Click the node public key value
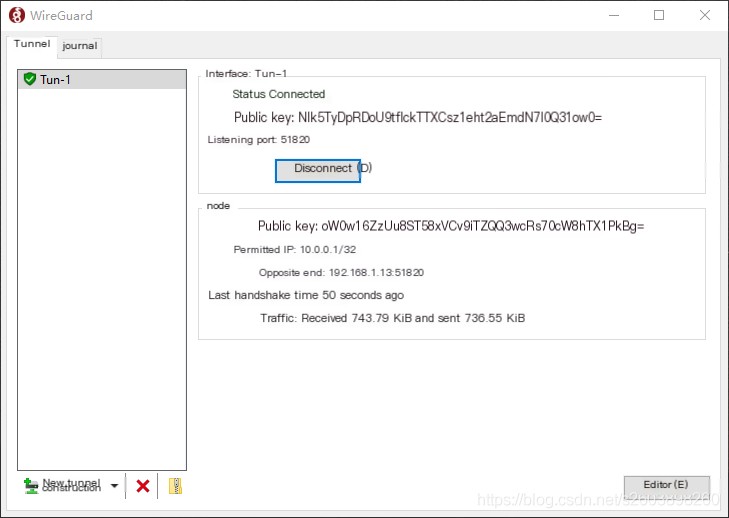Viewport: 729px width, 518px height. (x=483, y=226)
